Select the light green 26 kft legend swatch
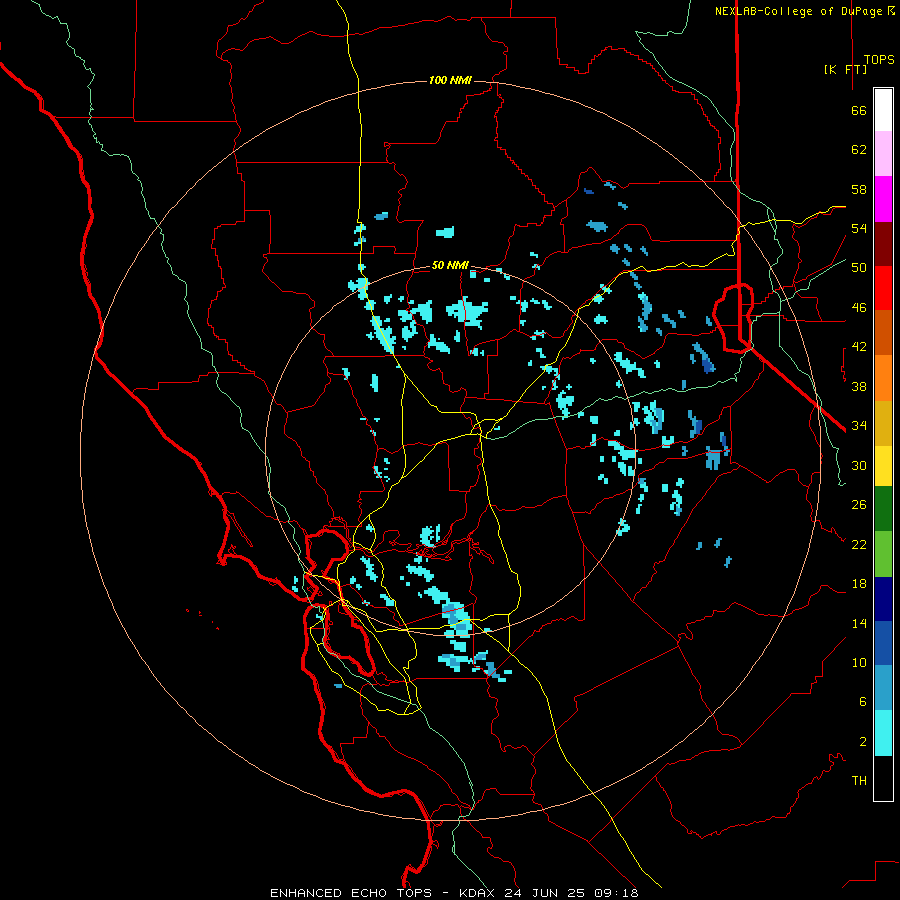 pos(883,554)
